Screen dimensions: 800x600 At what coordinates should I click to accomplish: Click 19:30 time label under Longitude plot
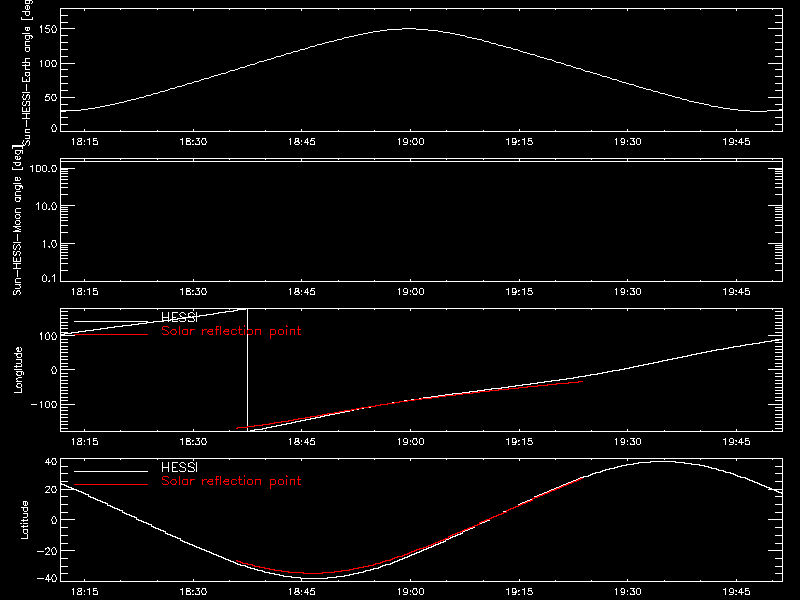628,442
